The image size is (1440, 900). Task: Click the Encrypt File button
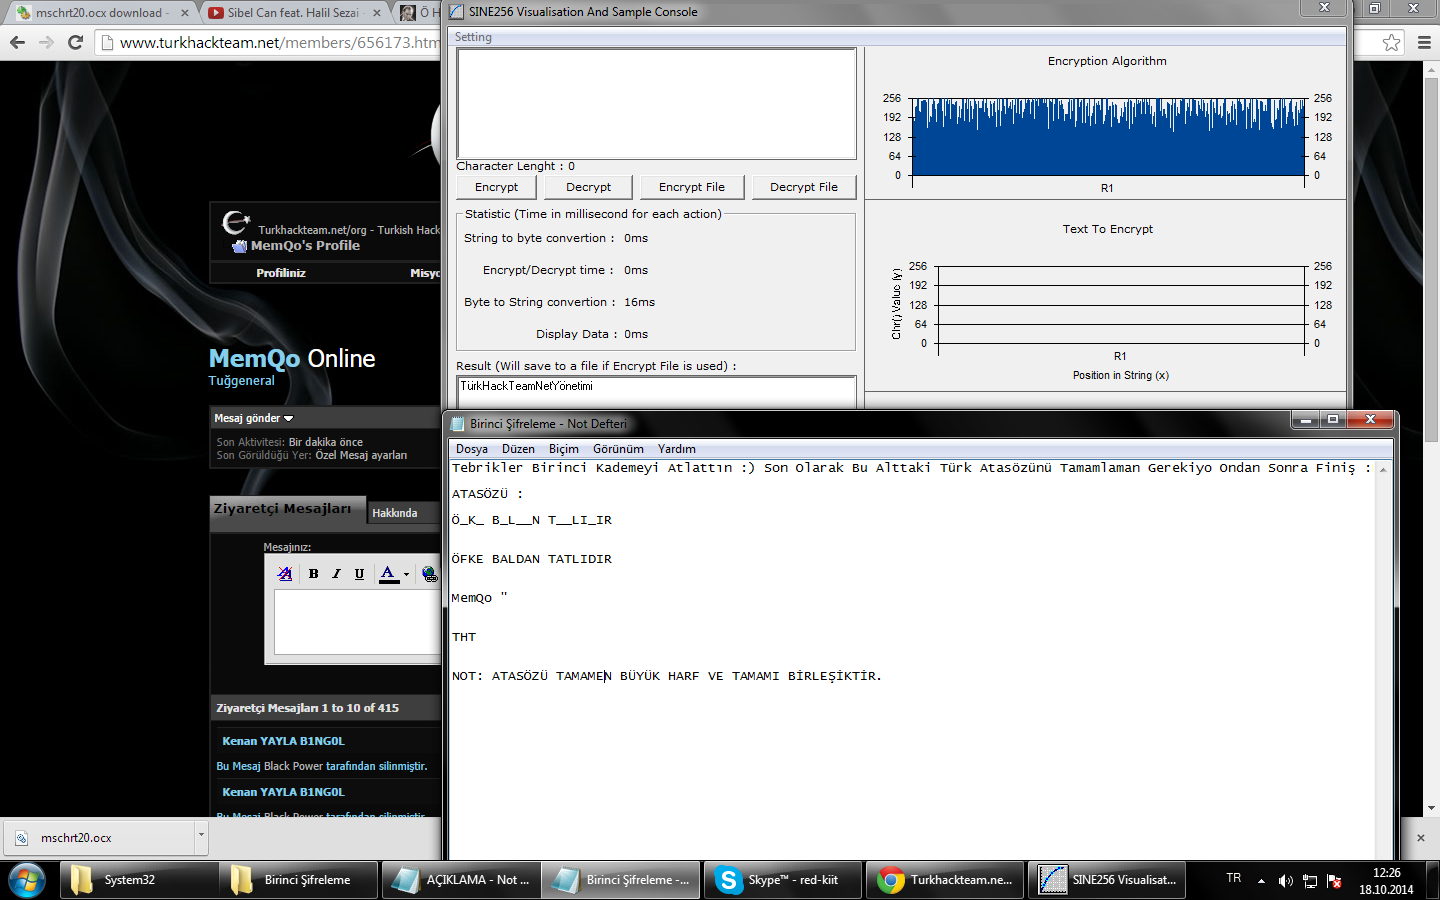(x=692, y=187)
